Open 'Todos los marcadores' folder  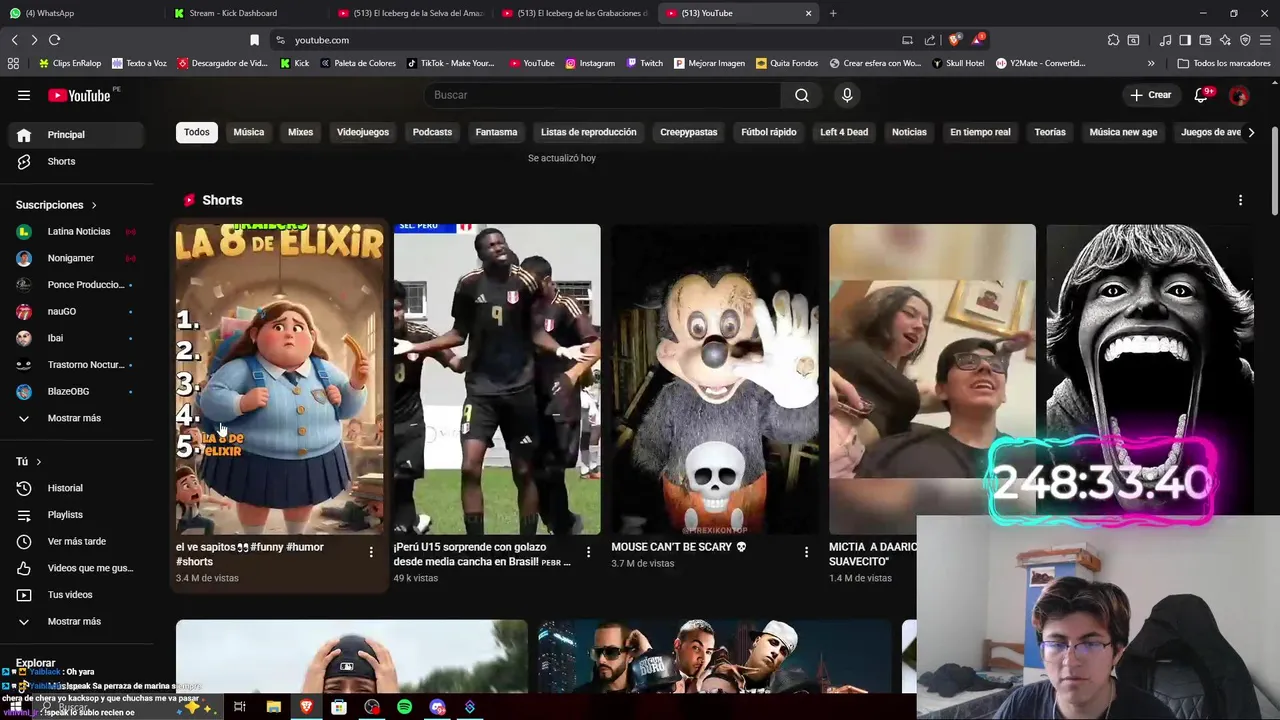(1224, 63)
